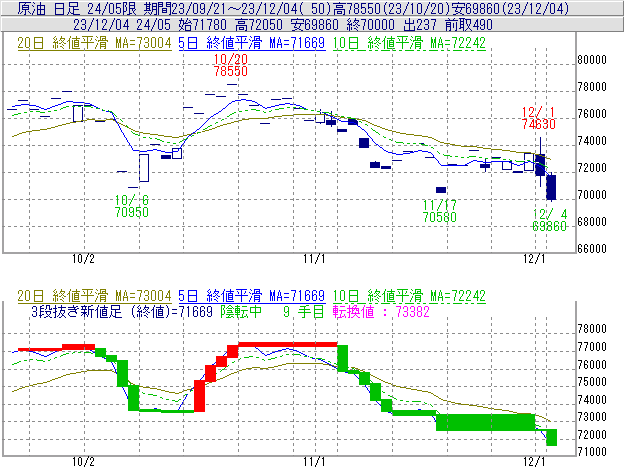Click the 高72050 daily high value
The image size is (624, 475).
259,25
